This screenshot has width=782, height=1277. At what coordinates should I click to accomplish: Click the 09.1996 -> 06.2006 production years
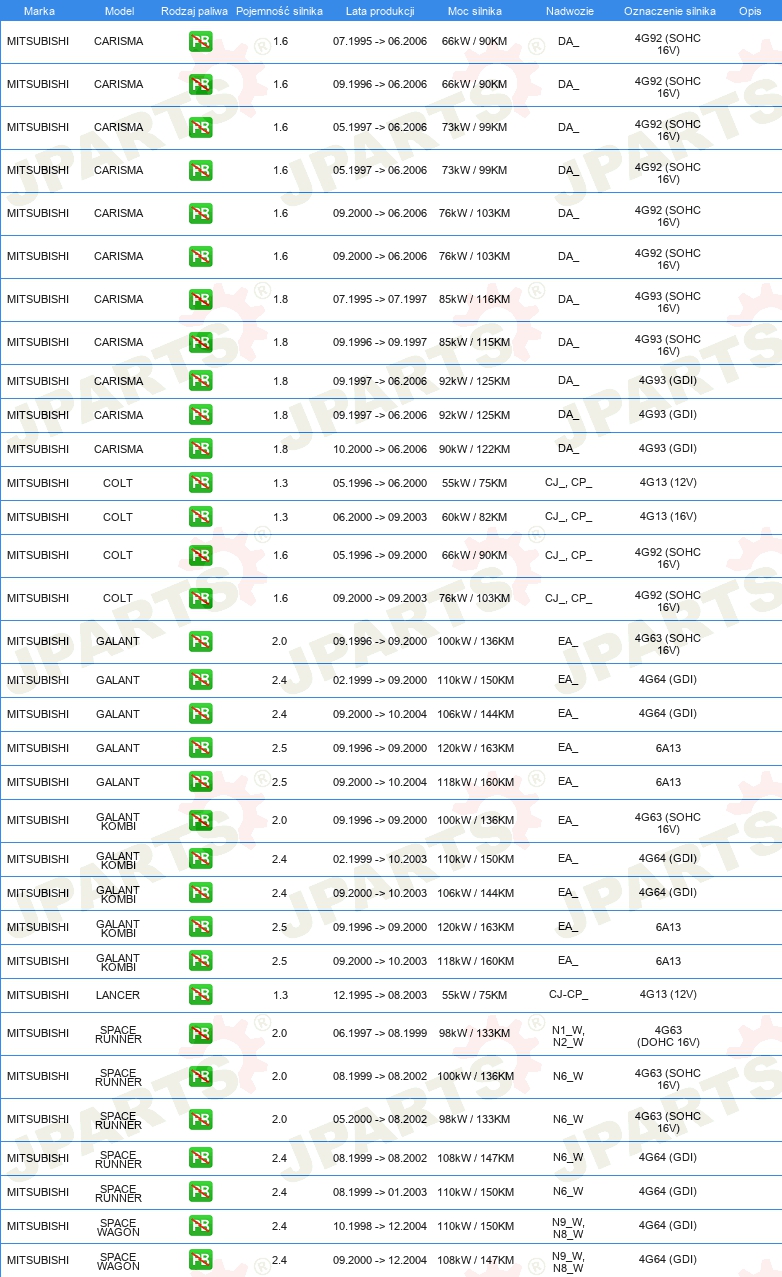(x=380, y=84)
